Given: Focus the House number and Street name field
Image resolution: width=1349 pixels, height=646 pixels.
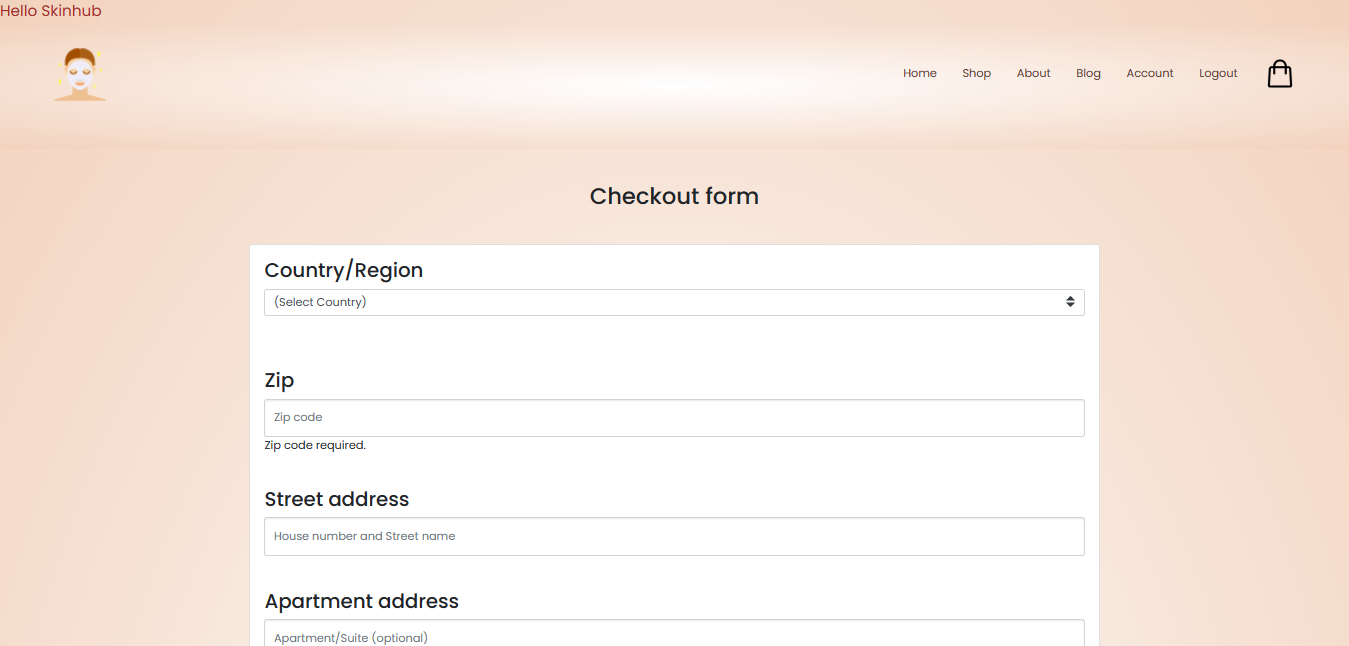Looking at the screenshot, I should point(674,536).
